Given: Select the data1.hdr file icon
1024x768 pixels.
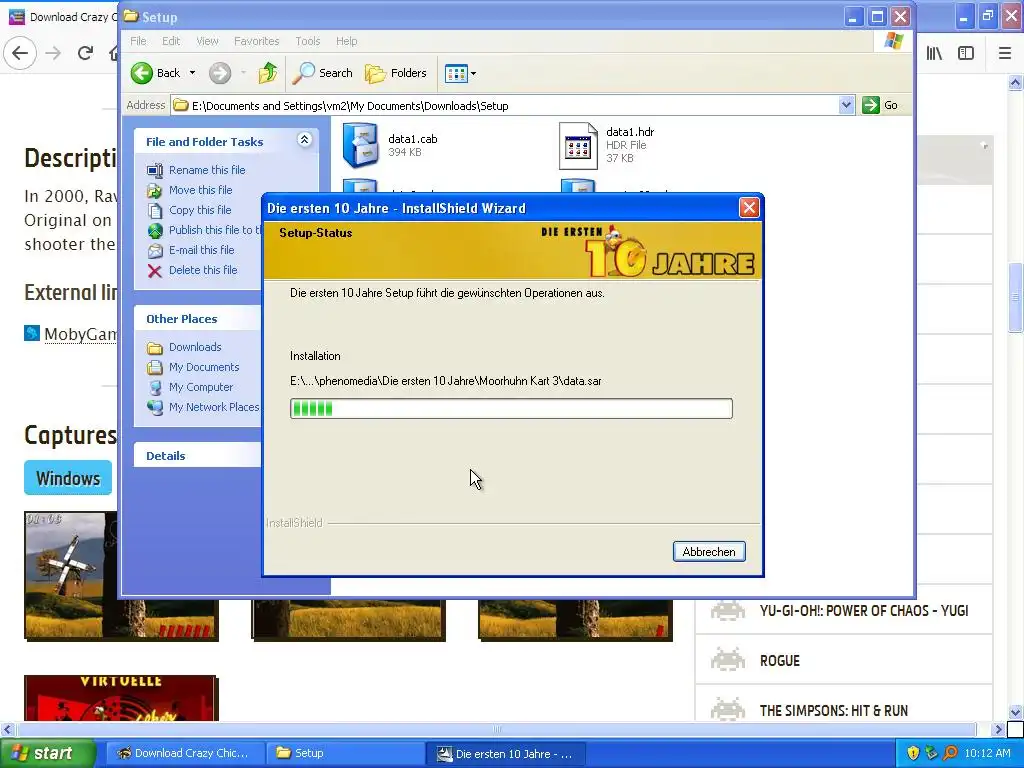Looking at the screenshot, I should pos(578,146).
